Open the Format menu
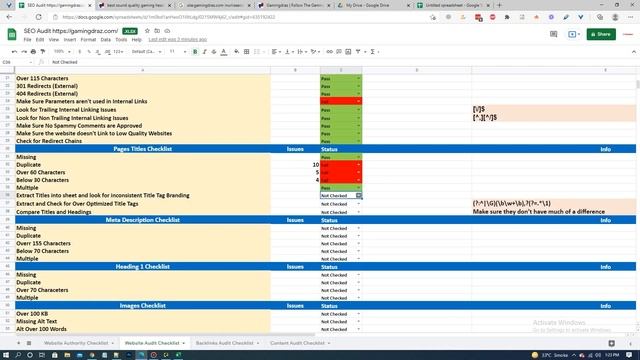The height and width of the screenshot is (360, 640). pyautogui.click(x=88, y=40)
